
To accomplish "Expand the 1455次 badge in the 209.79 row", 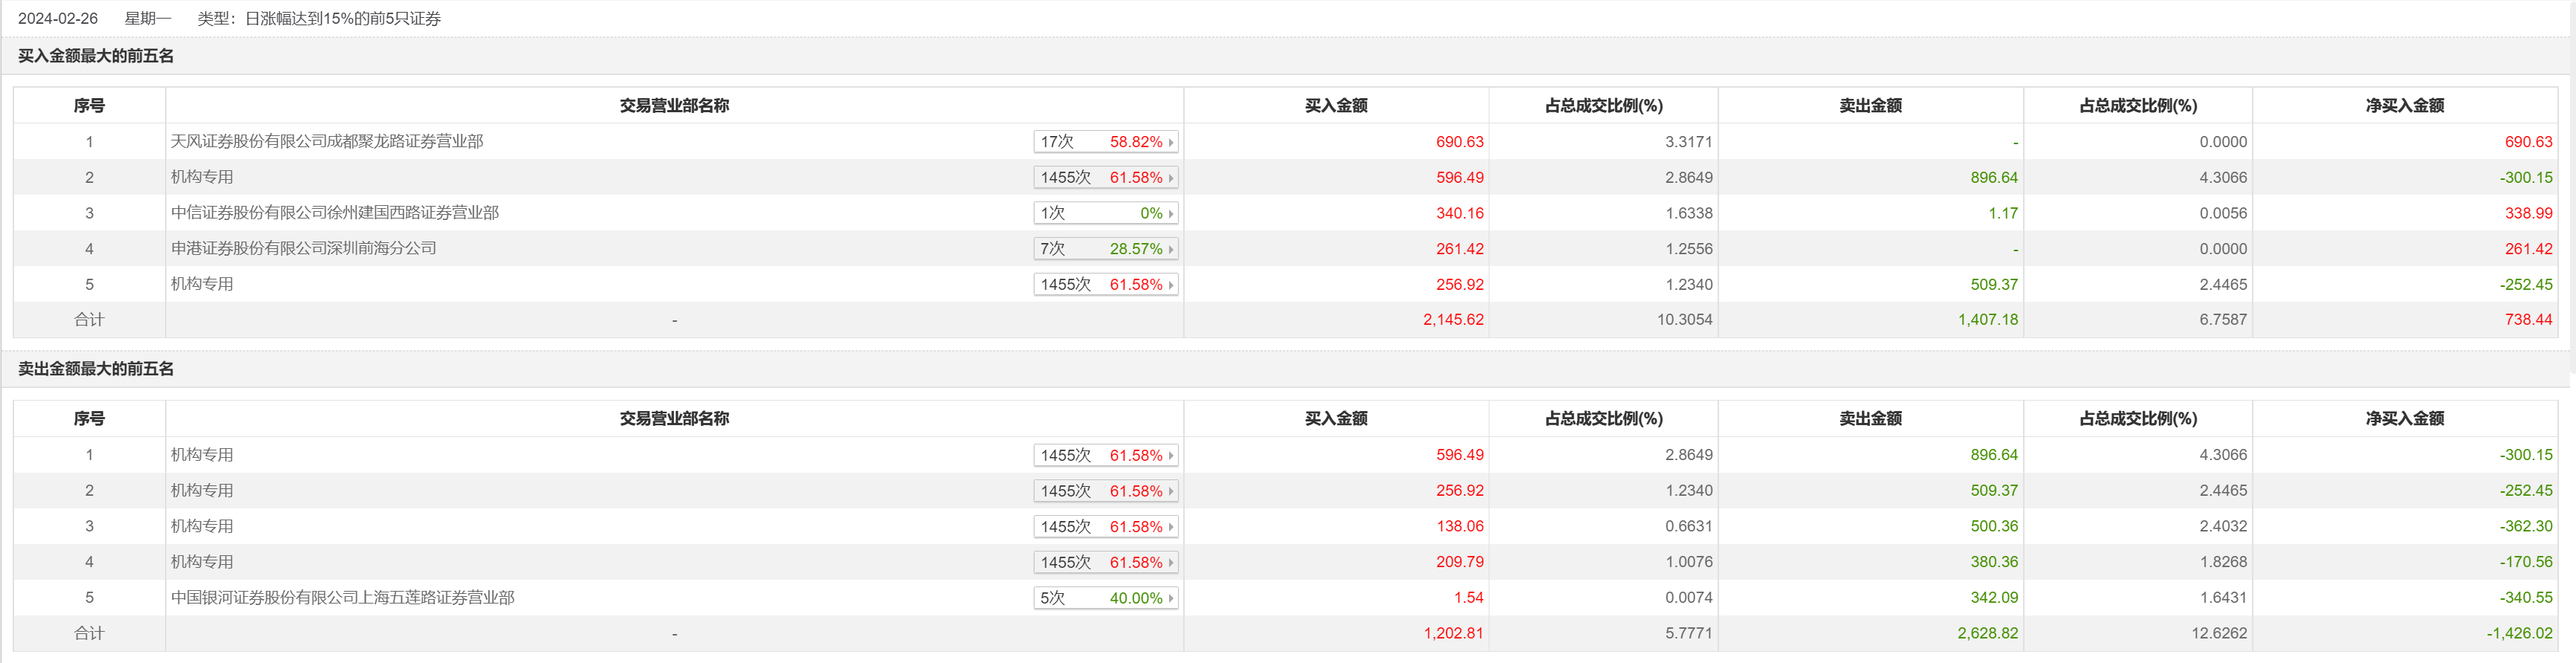I will 1106,562.
